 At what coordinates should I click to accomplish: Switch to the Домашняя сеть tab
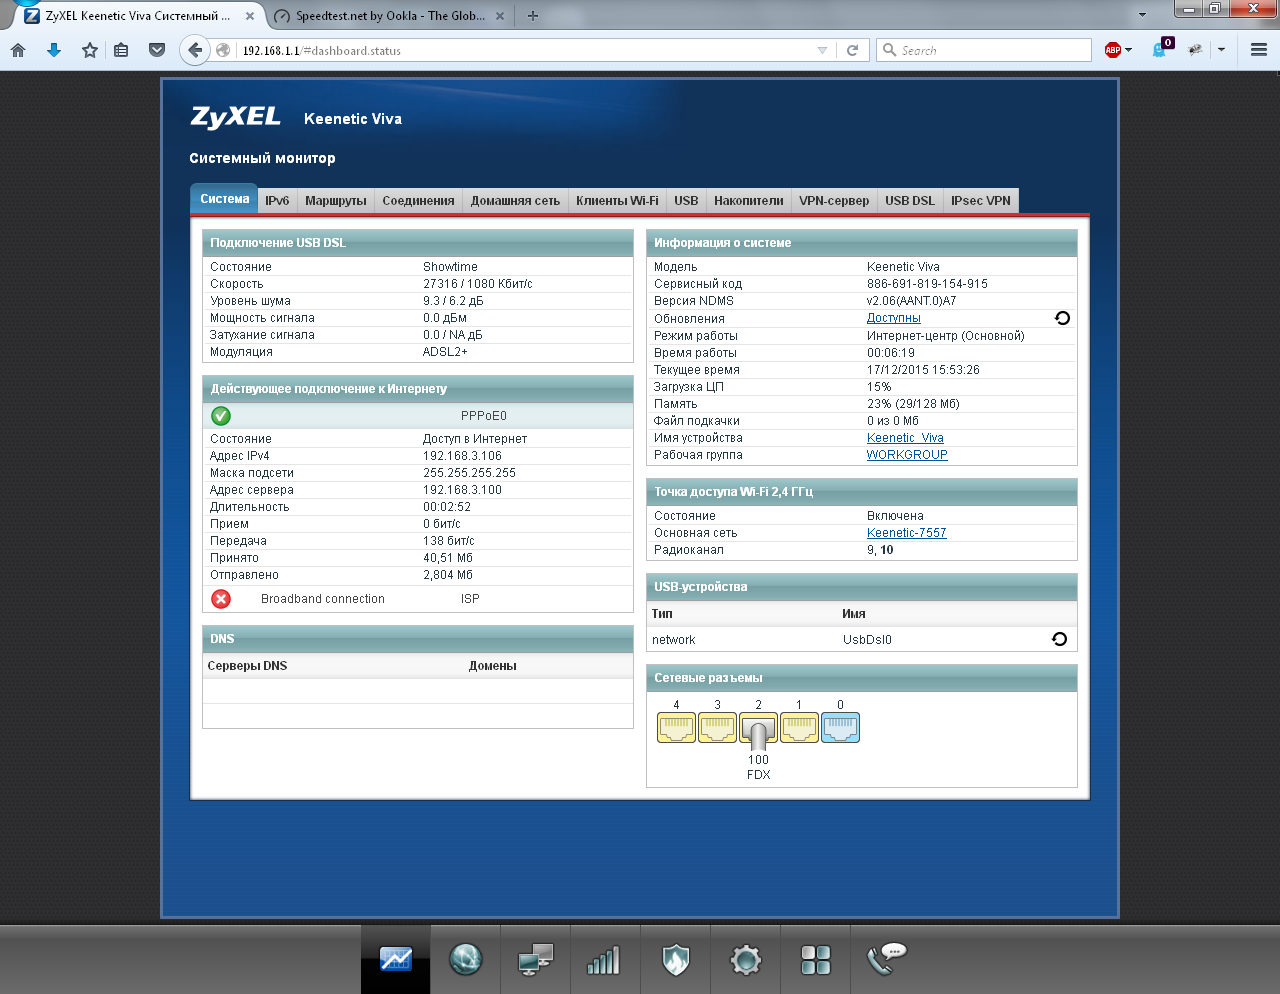tap(515, 201)
